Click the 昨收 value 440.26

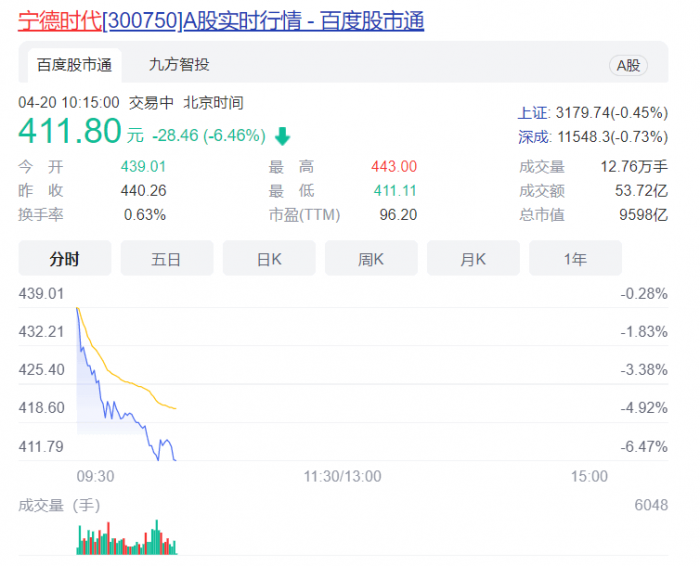(x=143, y=191)
